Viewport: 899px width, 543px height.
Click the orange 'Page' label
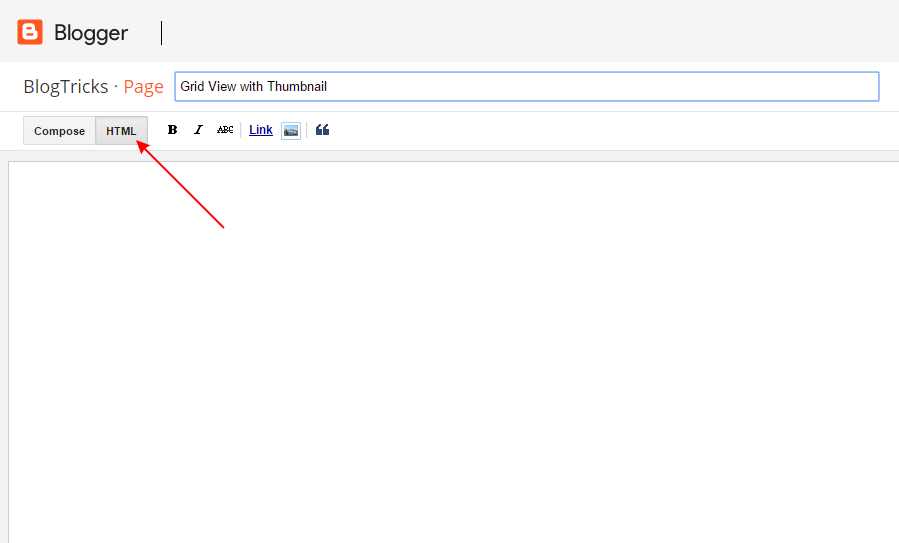[x=143, y=87]
